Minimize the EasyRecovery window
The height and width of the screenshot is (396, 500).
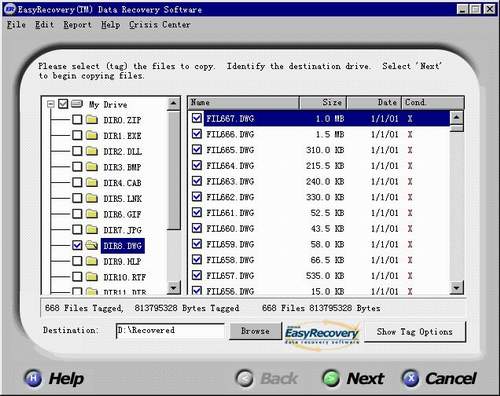pos(462,9)
